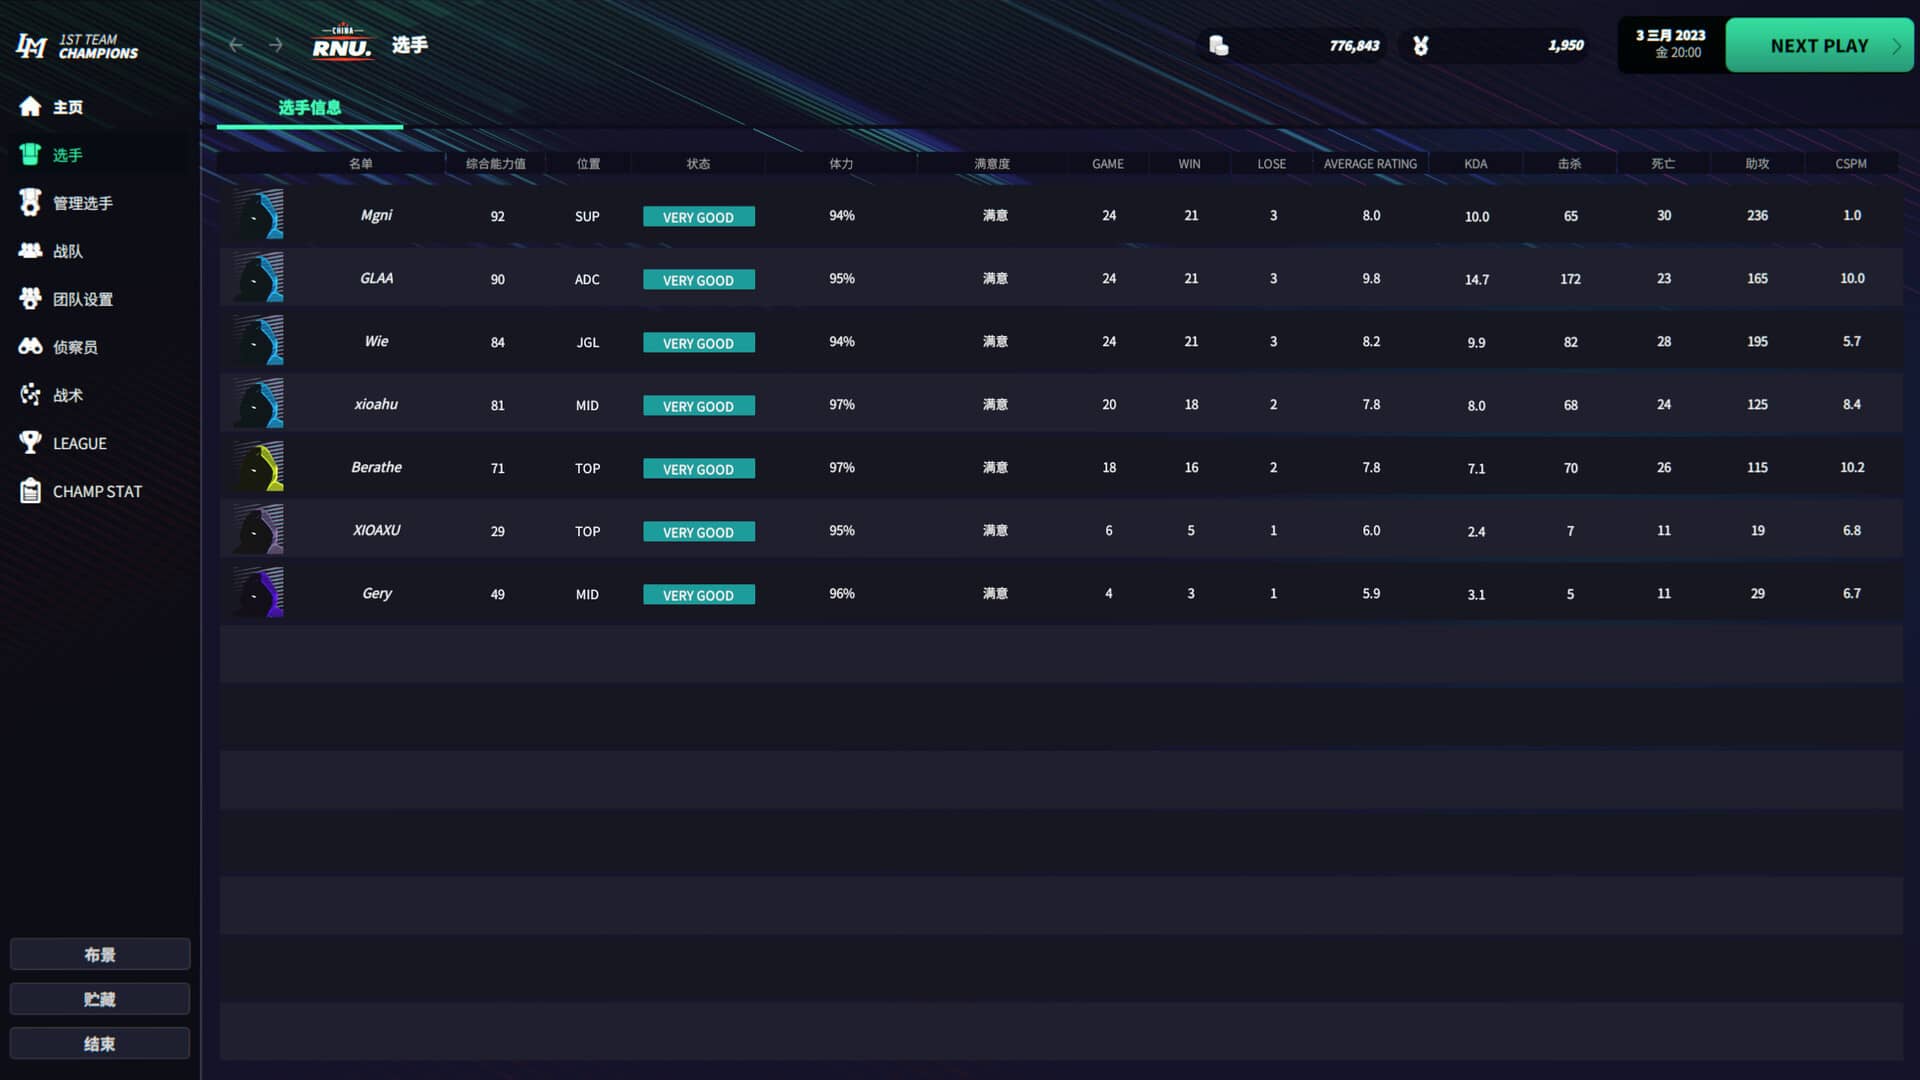The width and height of the screenshot is (1920, 1080).
Task: Click the 布景 (Scene) button
Action: pyautogui.click(x=99, y=953)
